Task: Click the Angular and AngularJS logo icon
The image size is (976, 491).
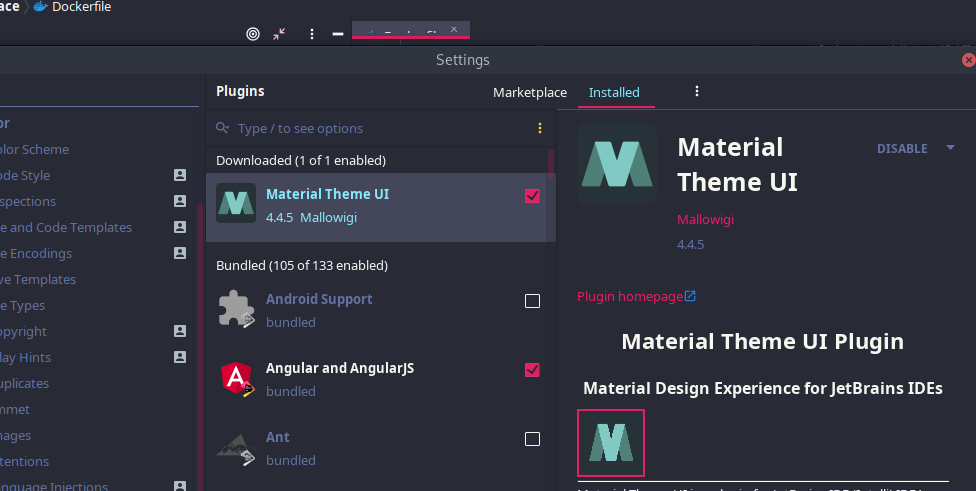Action: 237,378
